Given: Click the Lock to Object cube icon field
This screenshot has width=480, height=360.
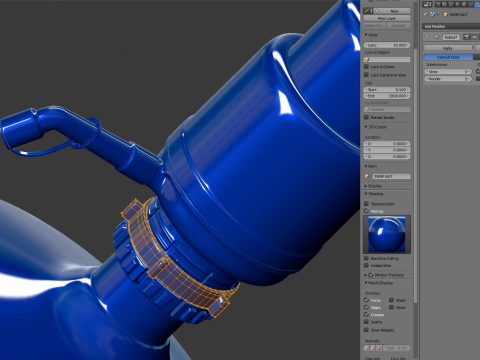Looking at the screenshot, I should (387, 59).
